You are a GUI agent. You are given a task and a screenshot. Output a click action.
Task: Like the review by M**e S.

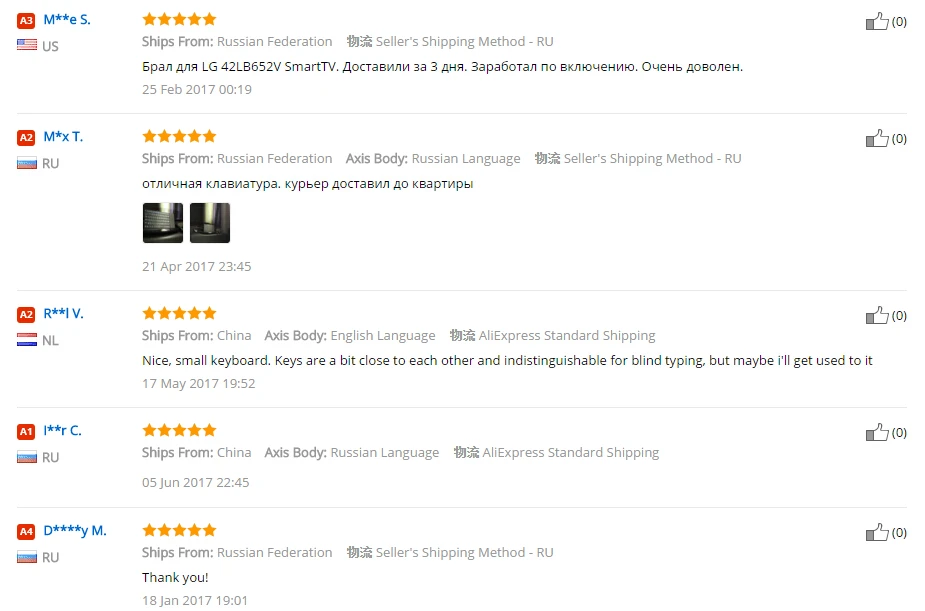[x=877, y=21]
